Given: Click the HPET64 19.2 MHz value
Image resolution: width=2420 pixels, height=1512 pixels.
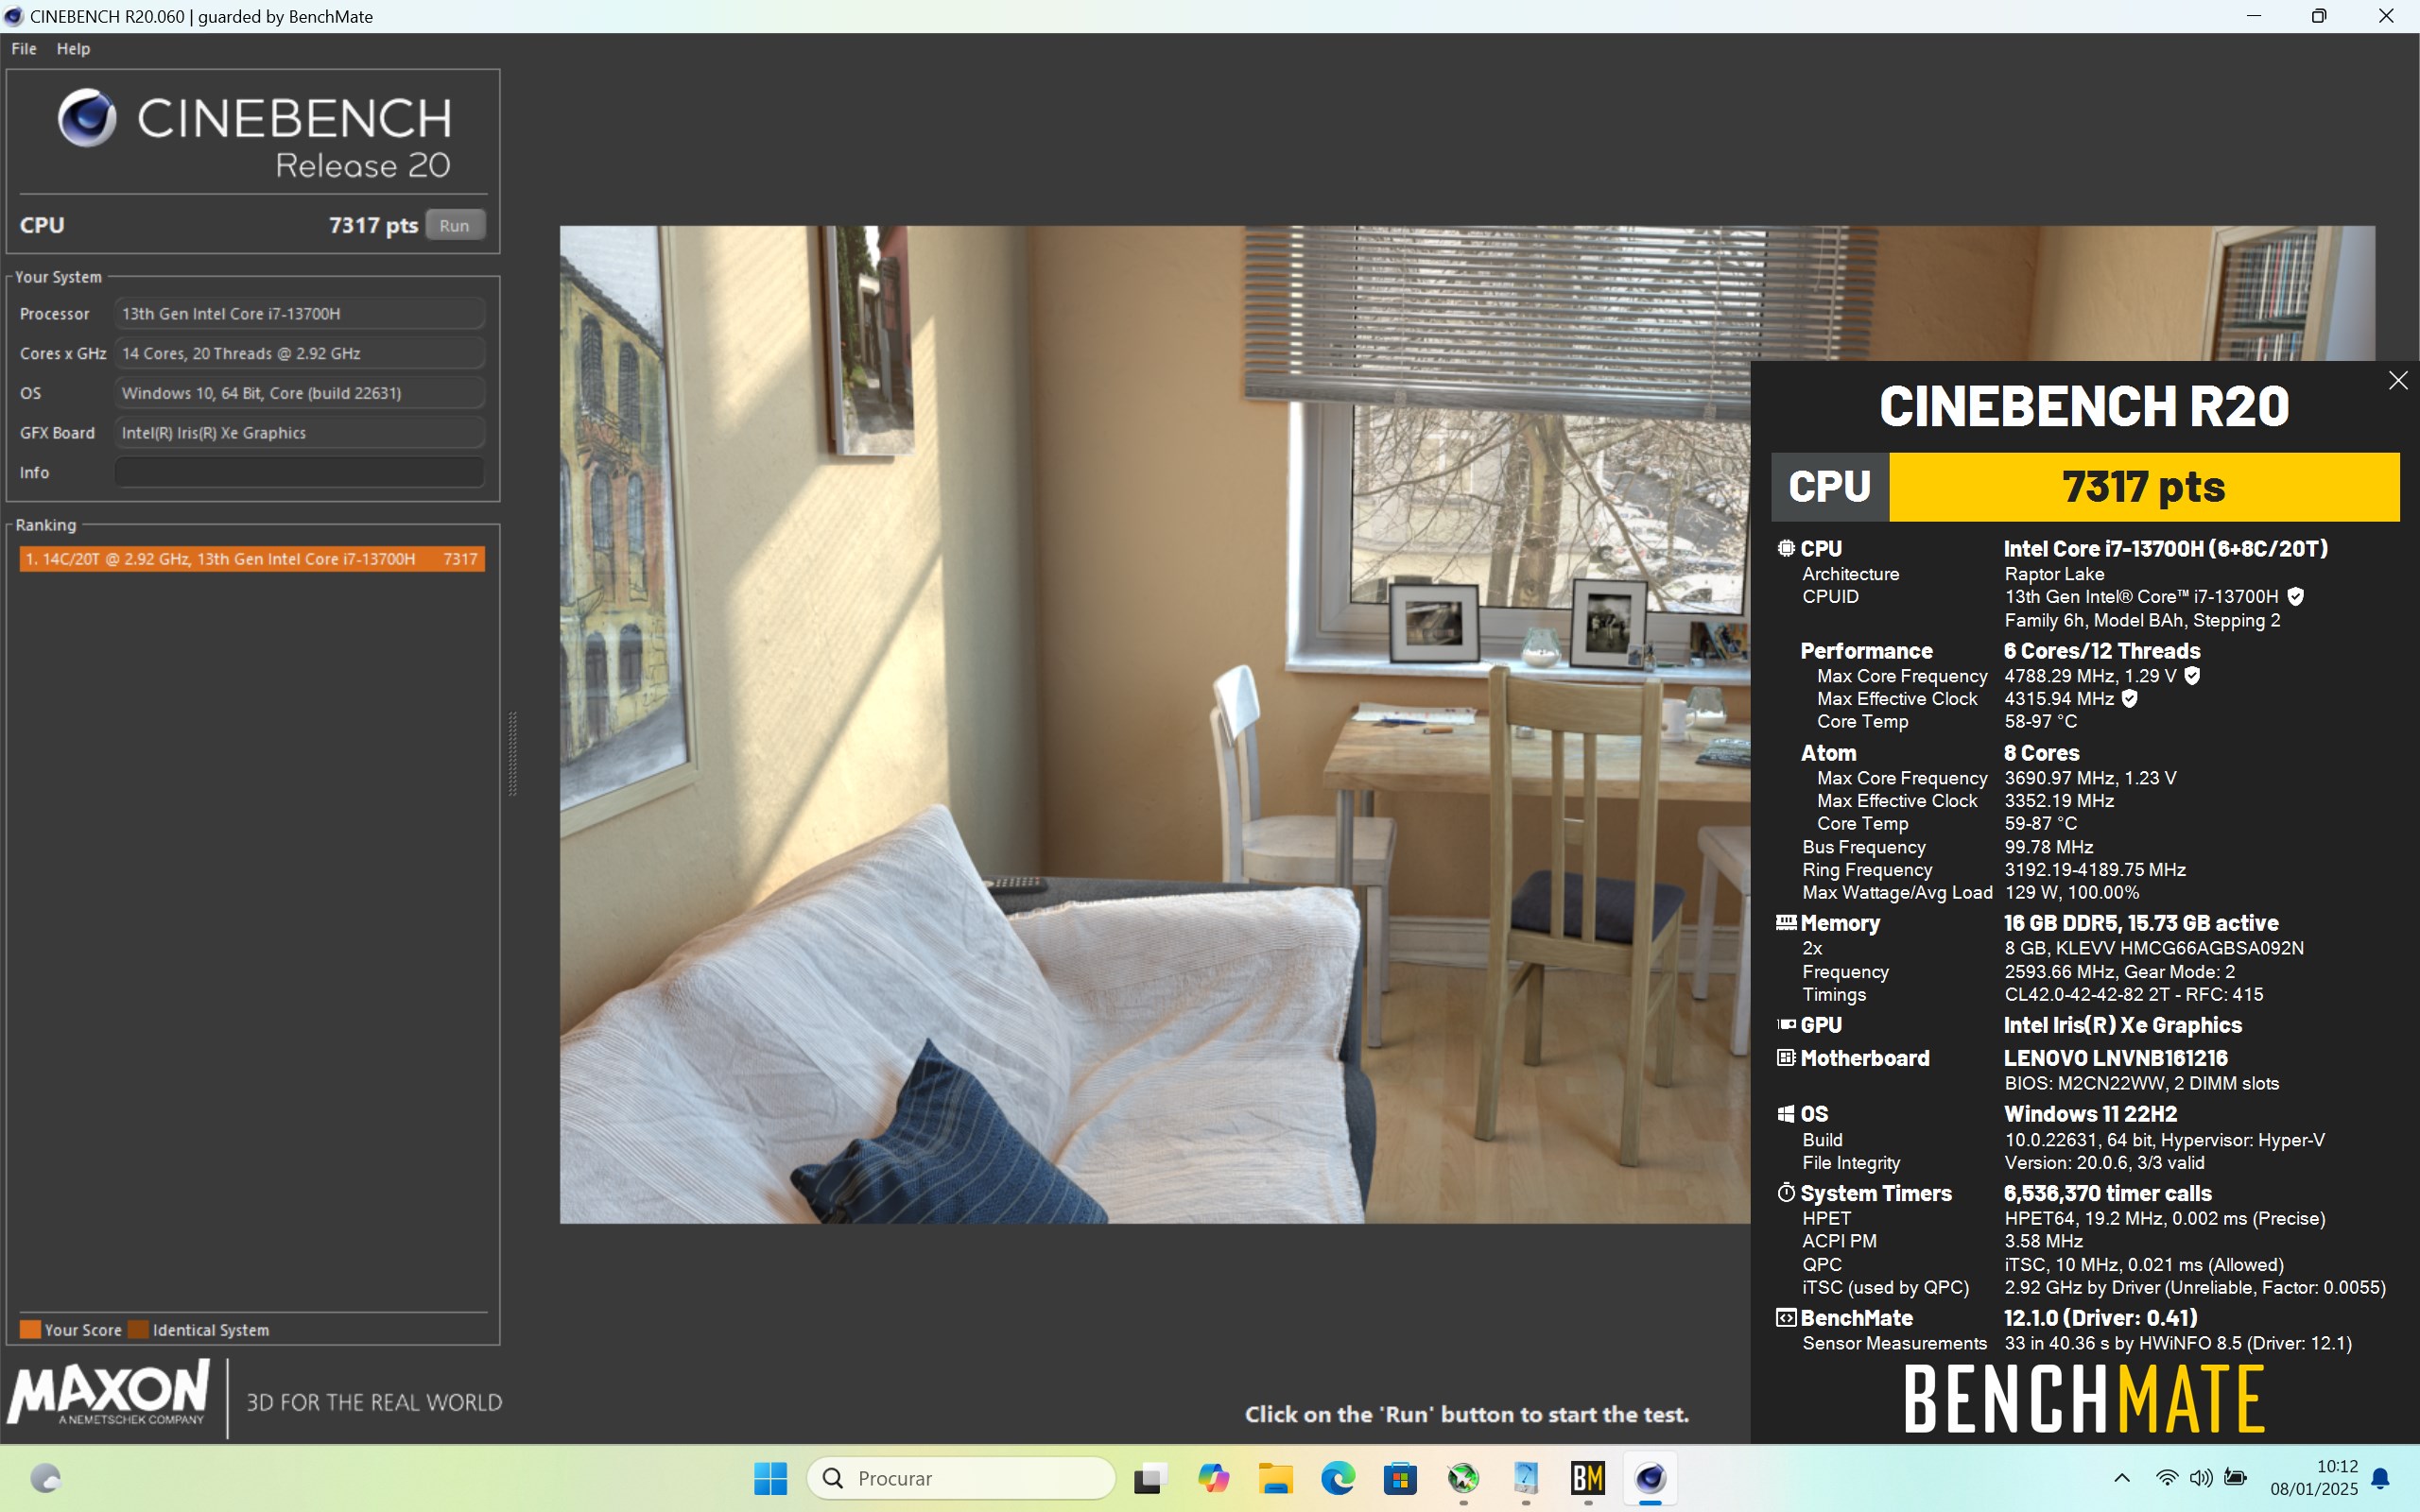Looking at the screenshot, I should (2165, 1219).
